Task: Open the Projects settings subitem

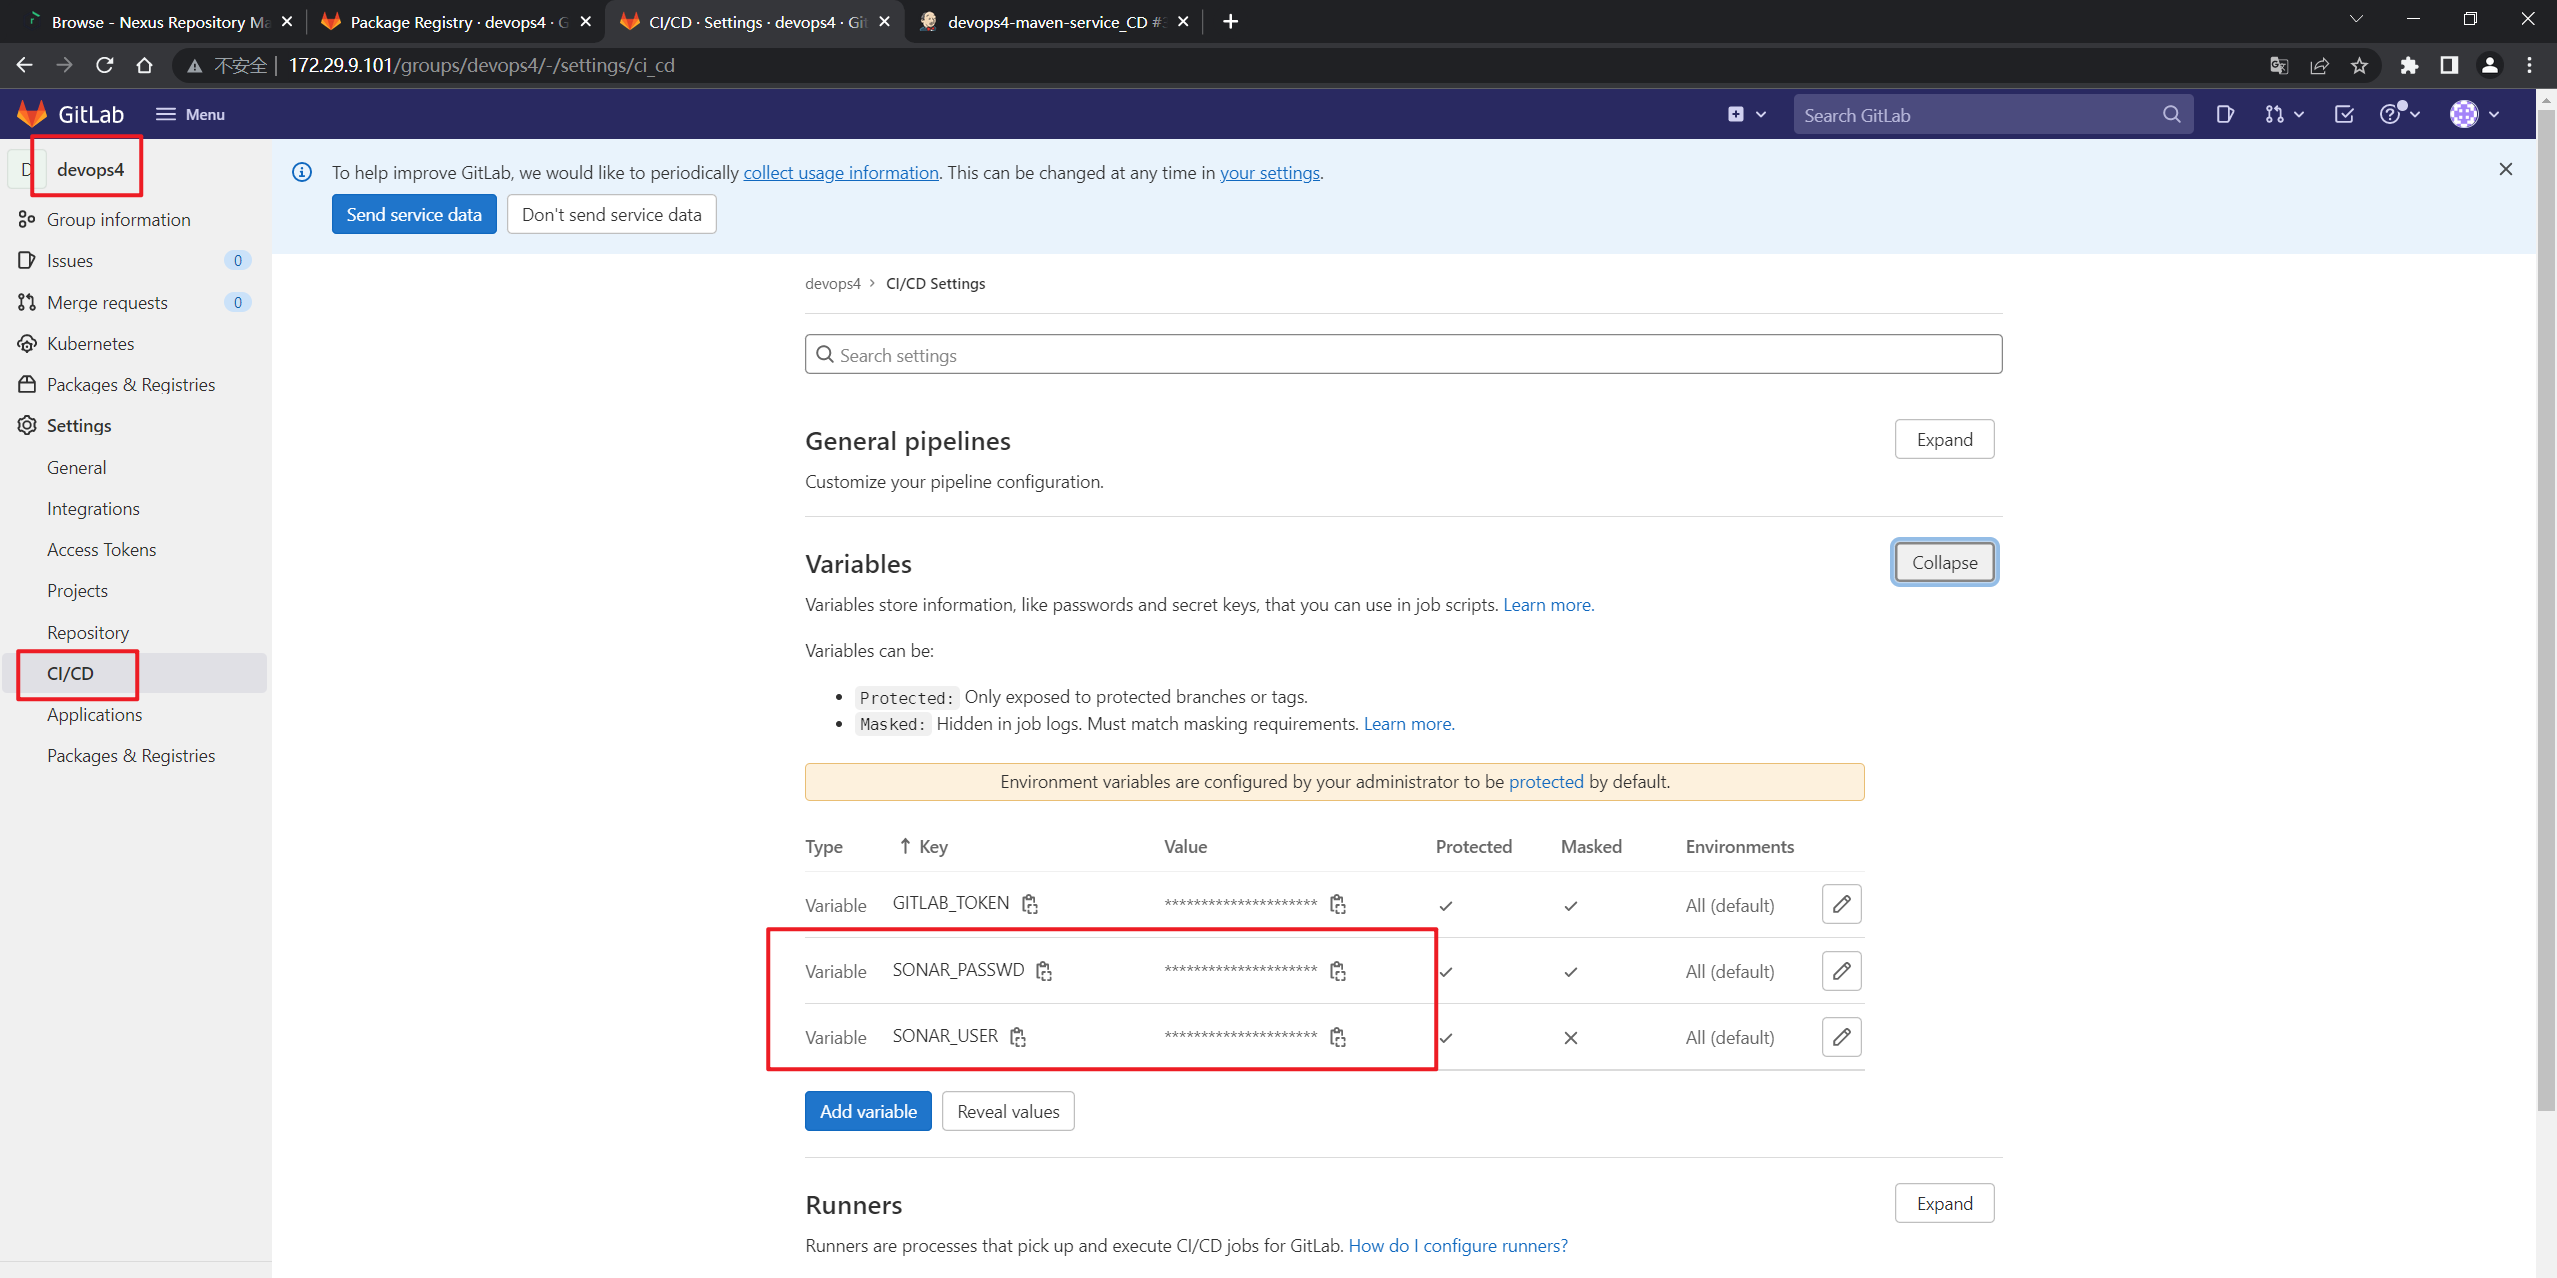Action: (77, 590)
